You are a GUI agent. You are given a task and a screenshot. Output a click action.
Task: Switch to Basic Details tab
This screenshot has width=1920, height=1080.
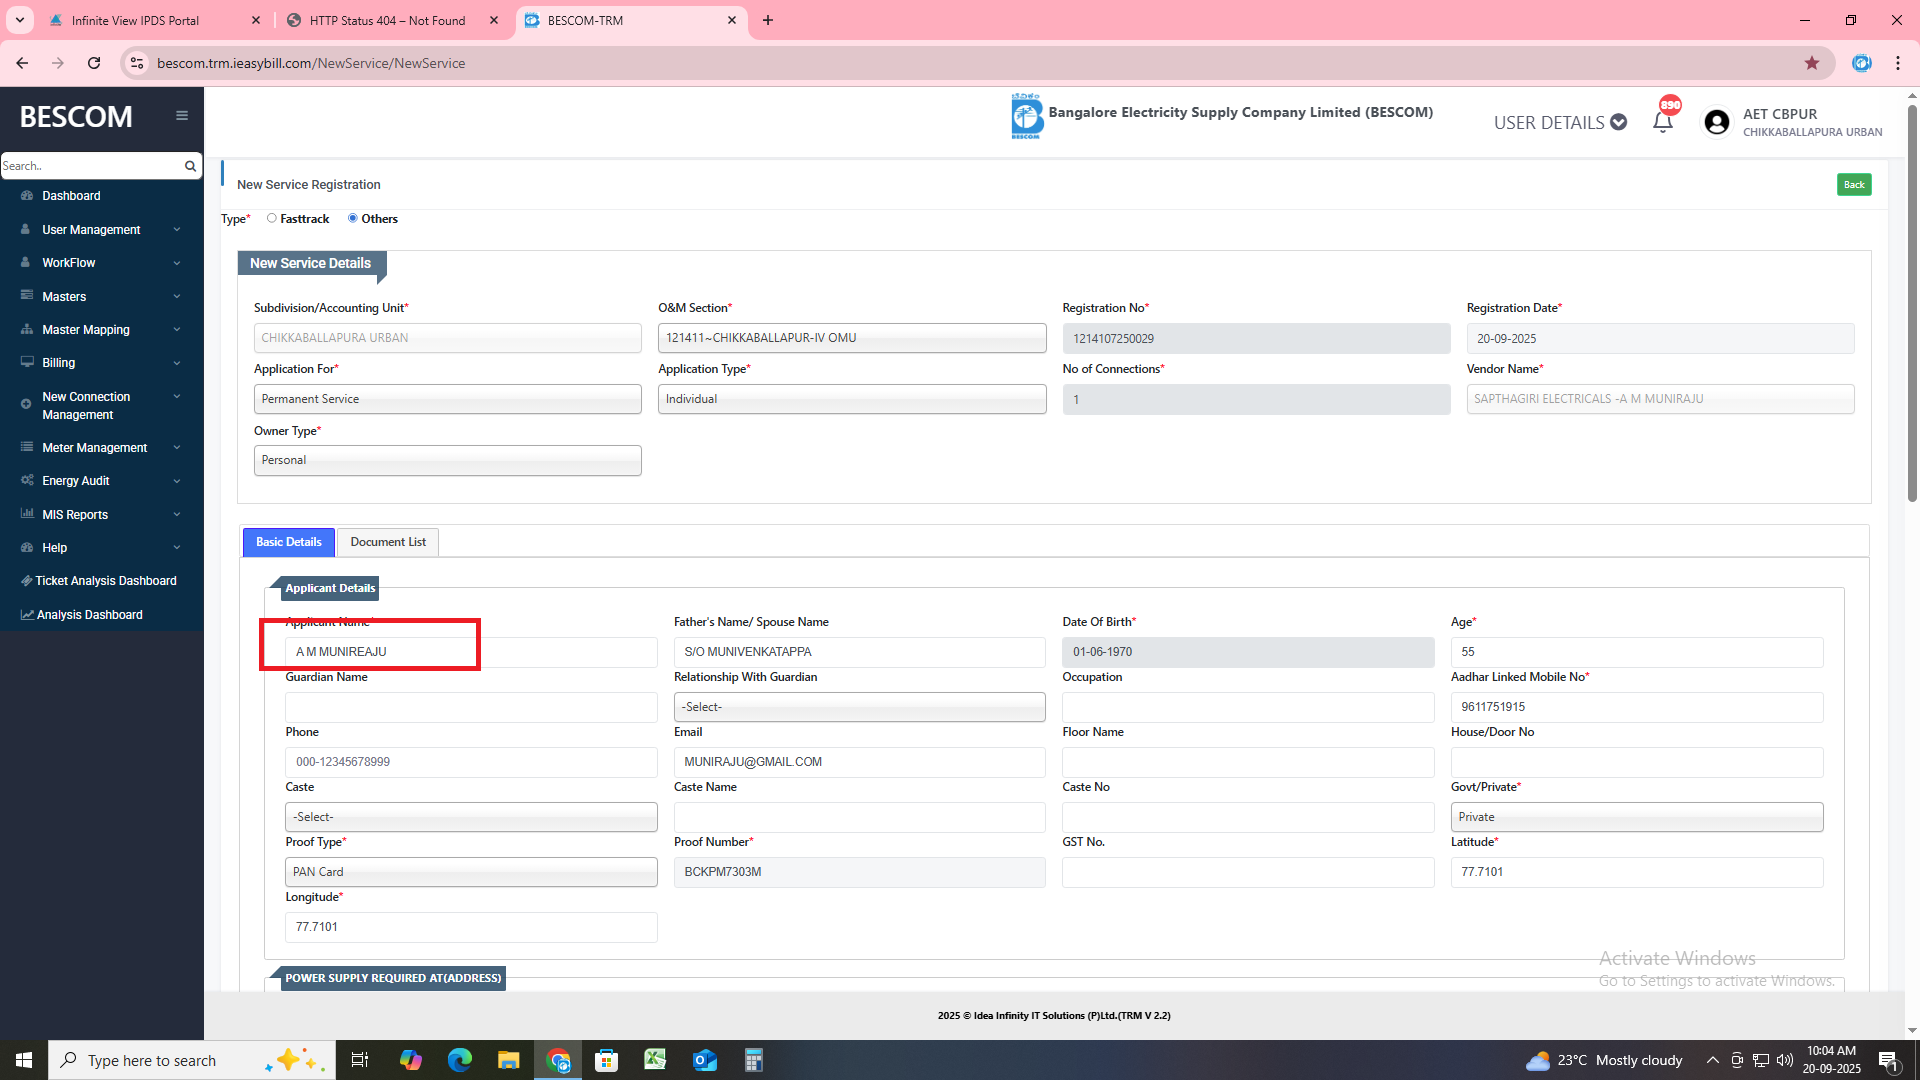288,542
